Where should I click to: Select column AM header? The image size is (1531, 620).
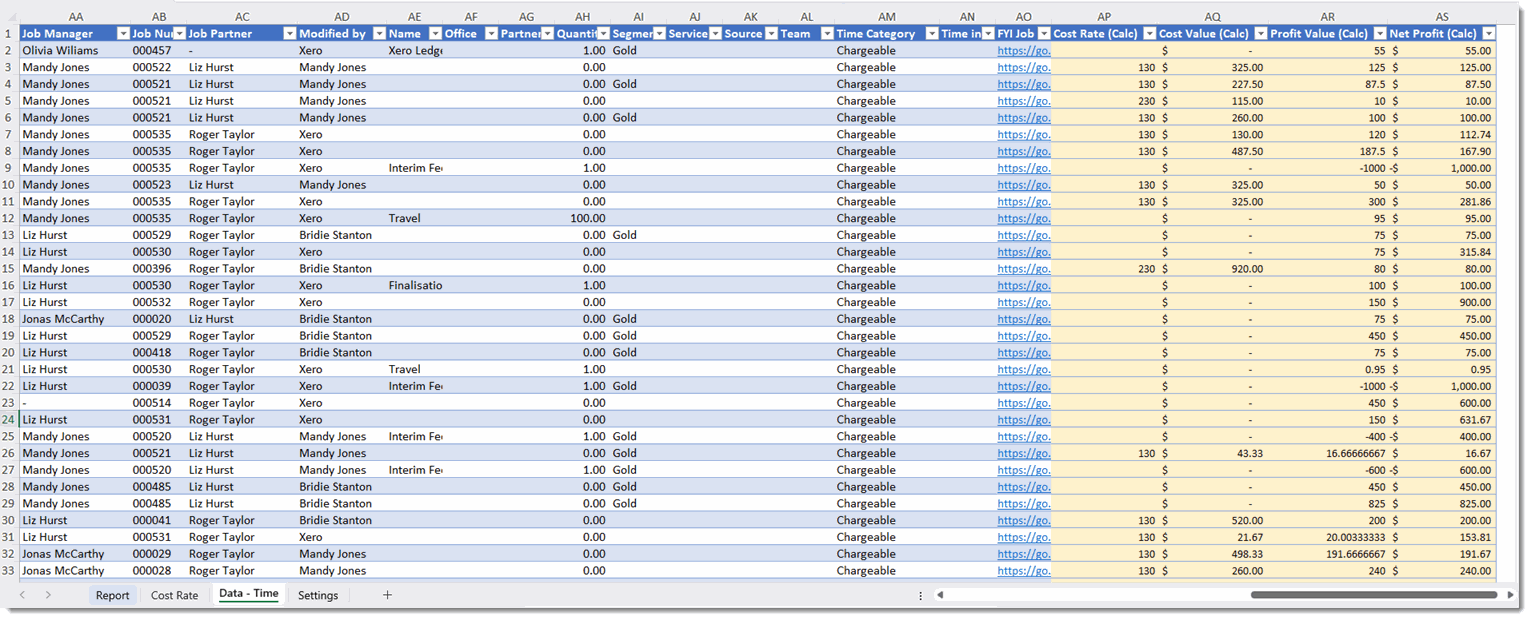tap(886, 17)
